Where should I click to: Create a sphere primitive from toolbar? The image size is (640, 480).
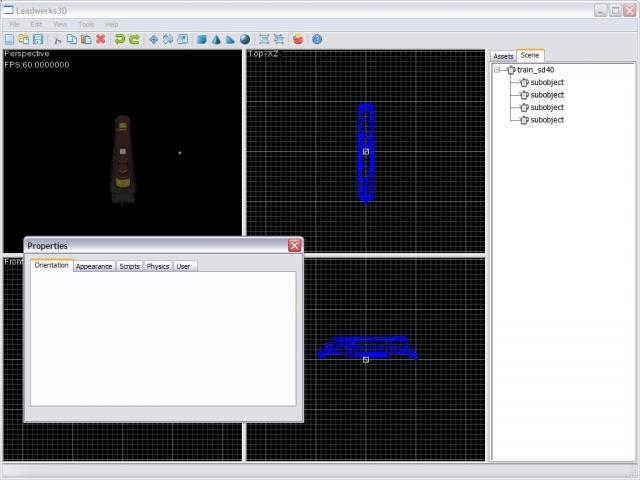(x=244, y=40)
